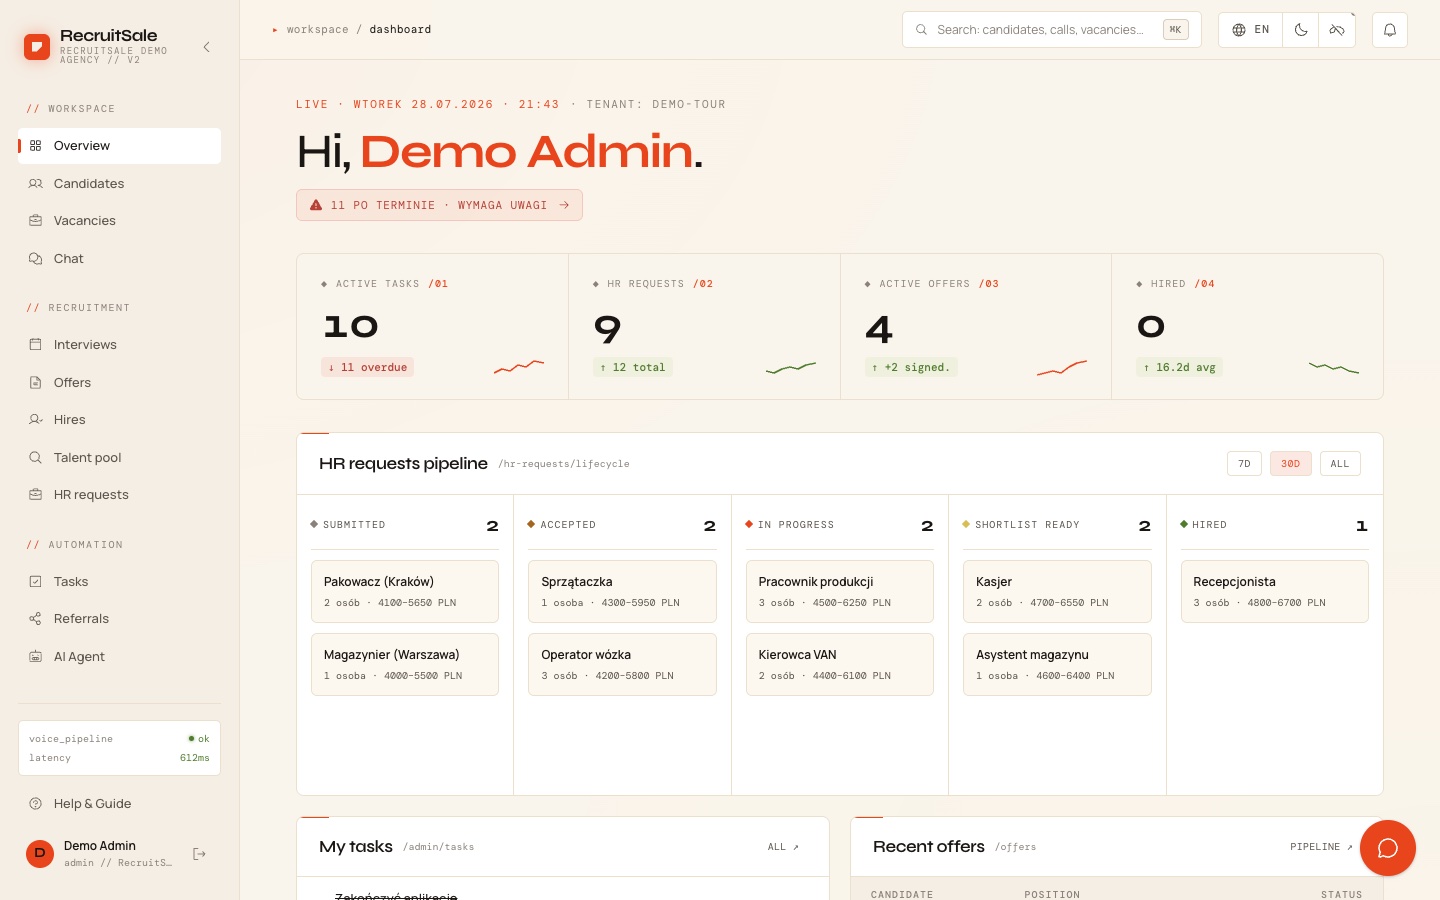This screenshot has width=1440, height=900.
Task: Click the Offers document icon
Action: point(36,383)
